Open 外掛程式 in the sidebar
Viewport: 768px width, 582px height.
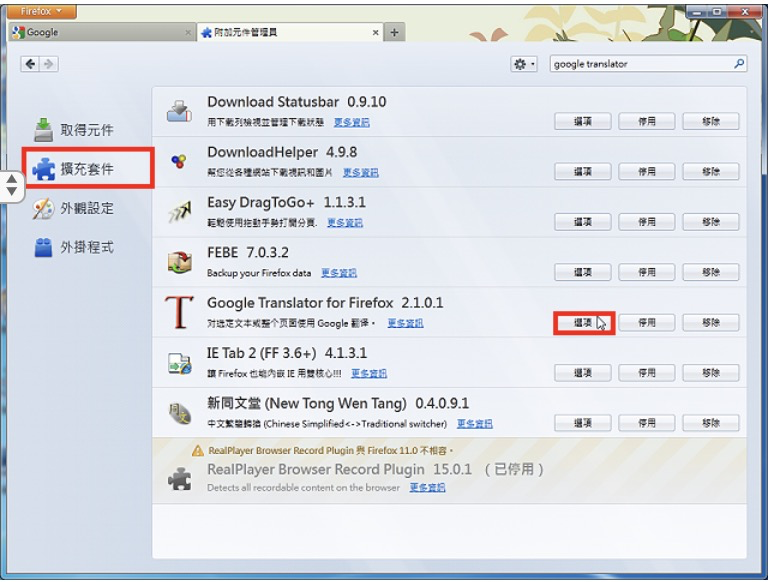point(73,247)
